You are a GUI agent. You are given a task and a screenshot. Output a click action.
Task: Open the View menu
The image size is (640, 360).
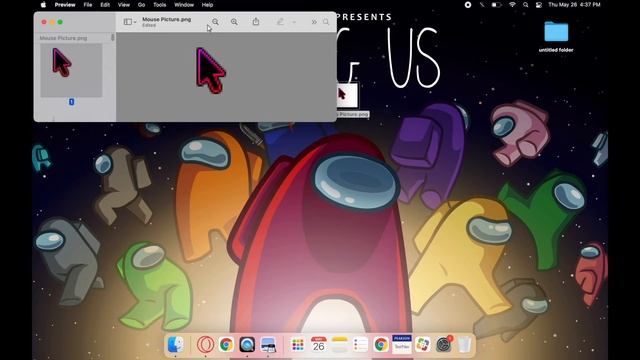pos(124,5)
